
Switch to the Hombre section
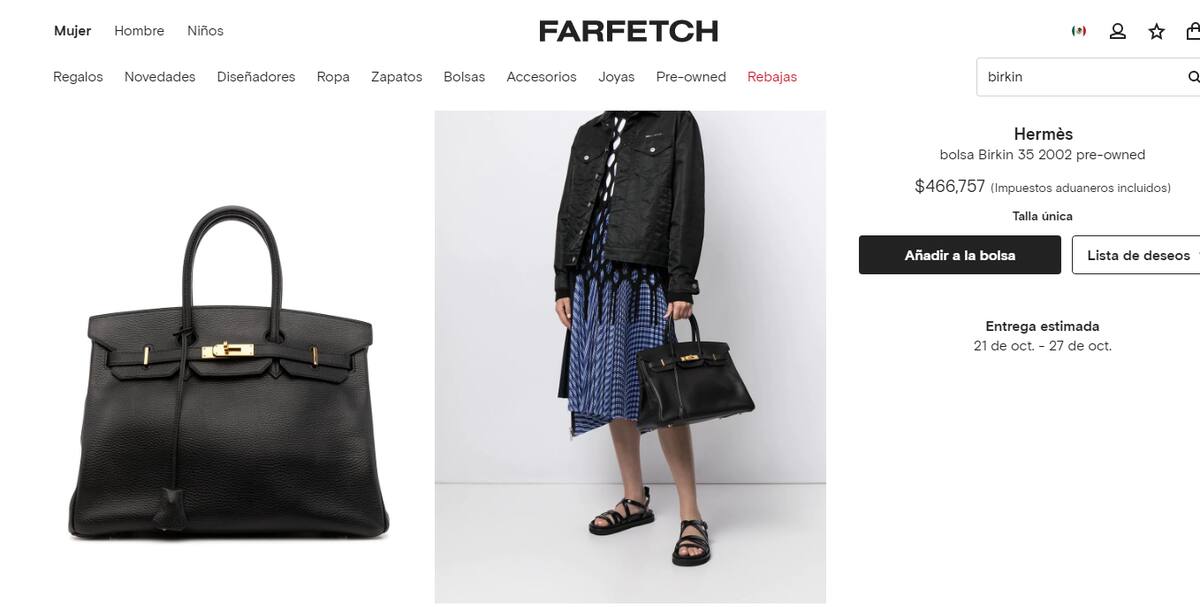[139, 31]
